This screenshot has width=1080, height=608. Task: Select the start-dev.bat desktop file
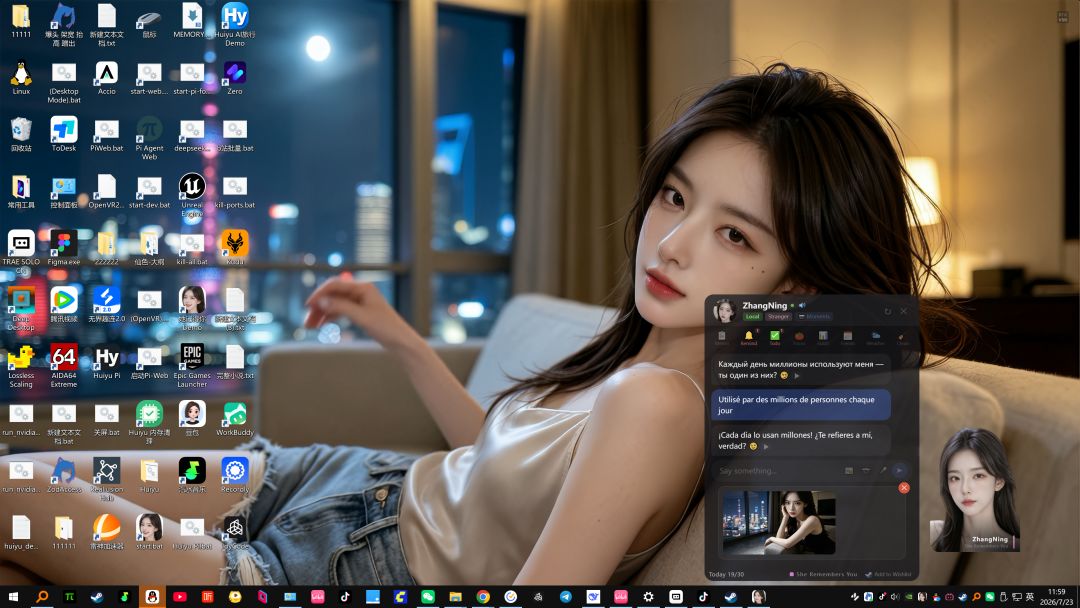pos(149,191)
